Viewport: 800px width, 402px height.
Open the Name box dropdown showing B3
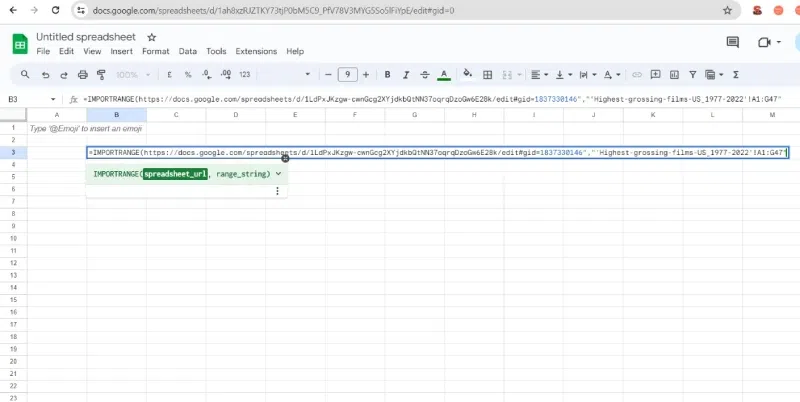click(53, 99)
